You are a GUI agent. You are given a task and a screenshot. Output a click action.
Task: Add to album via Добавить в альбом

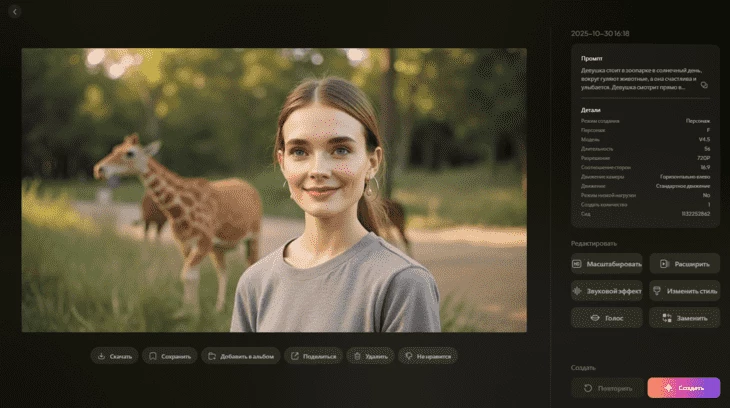(x=240, y=356)
